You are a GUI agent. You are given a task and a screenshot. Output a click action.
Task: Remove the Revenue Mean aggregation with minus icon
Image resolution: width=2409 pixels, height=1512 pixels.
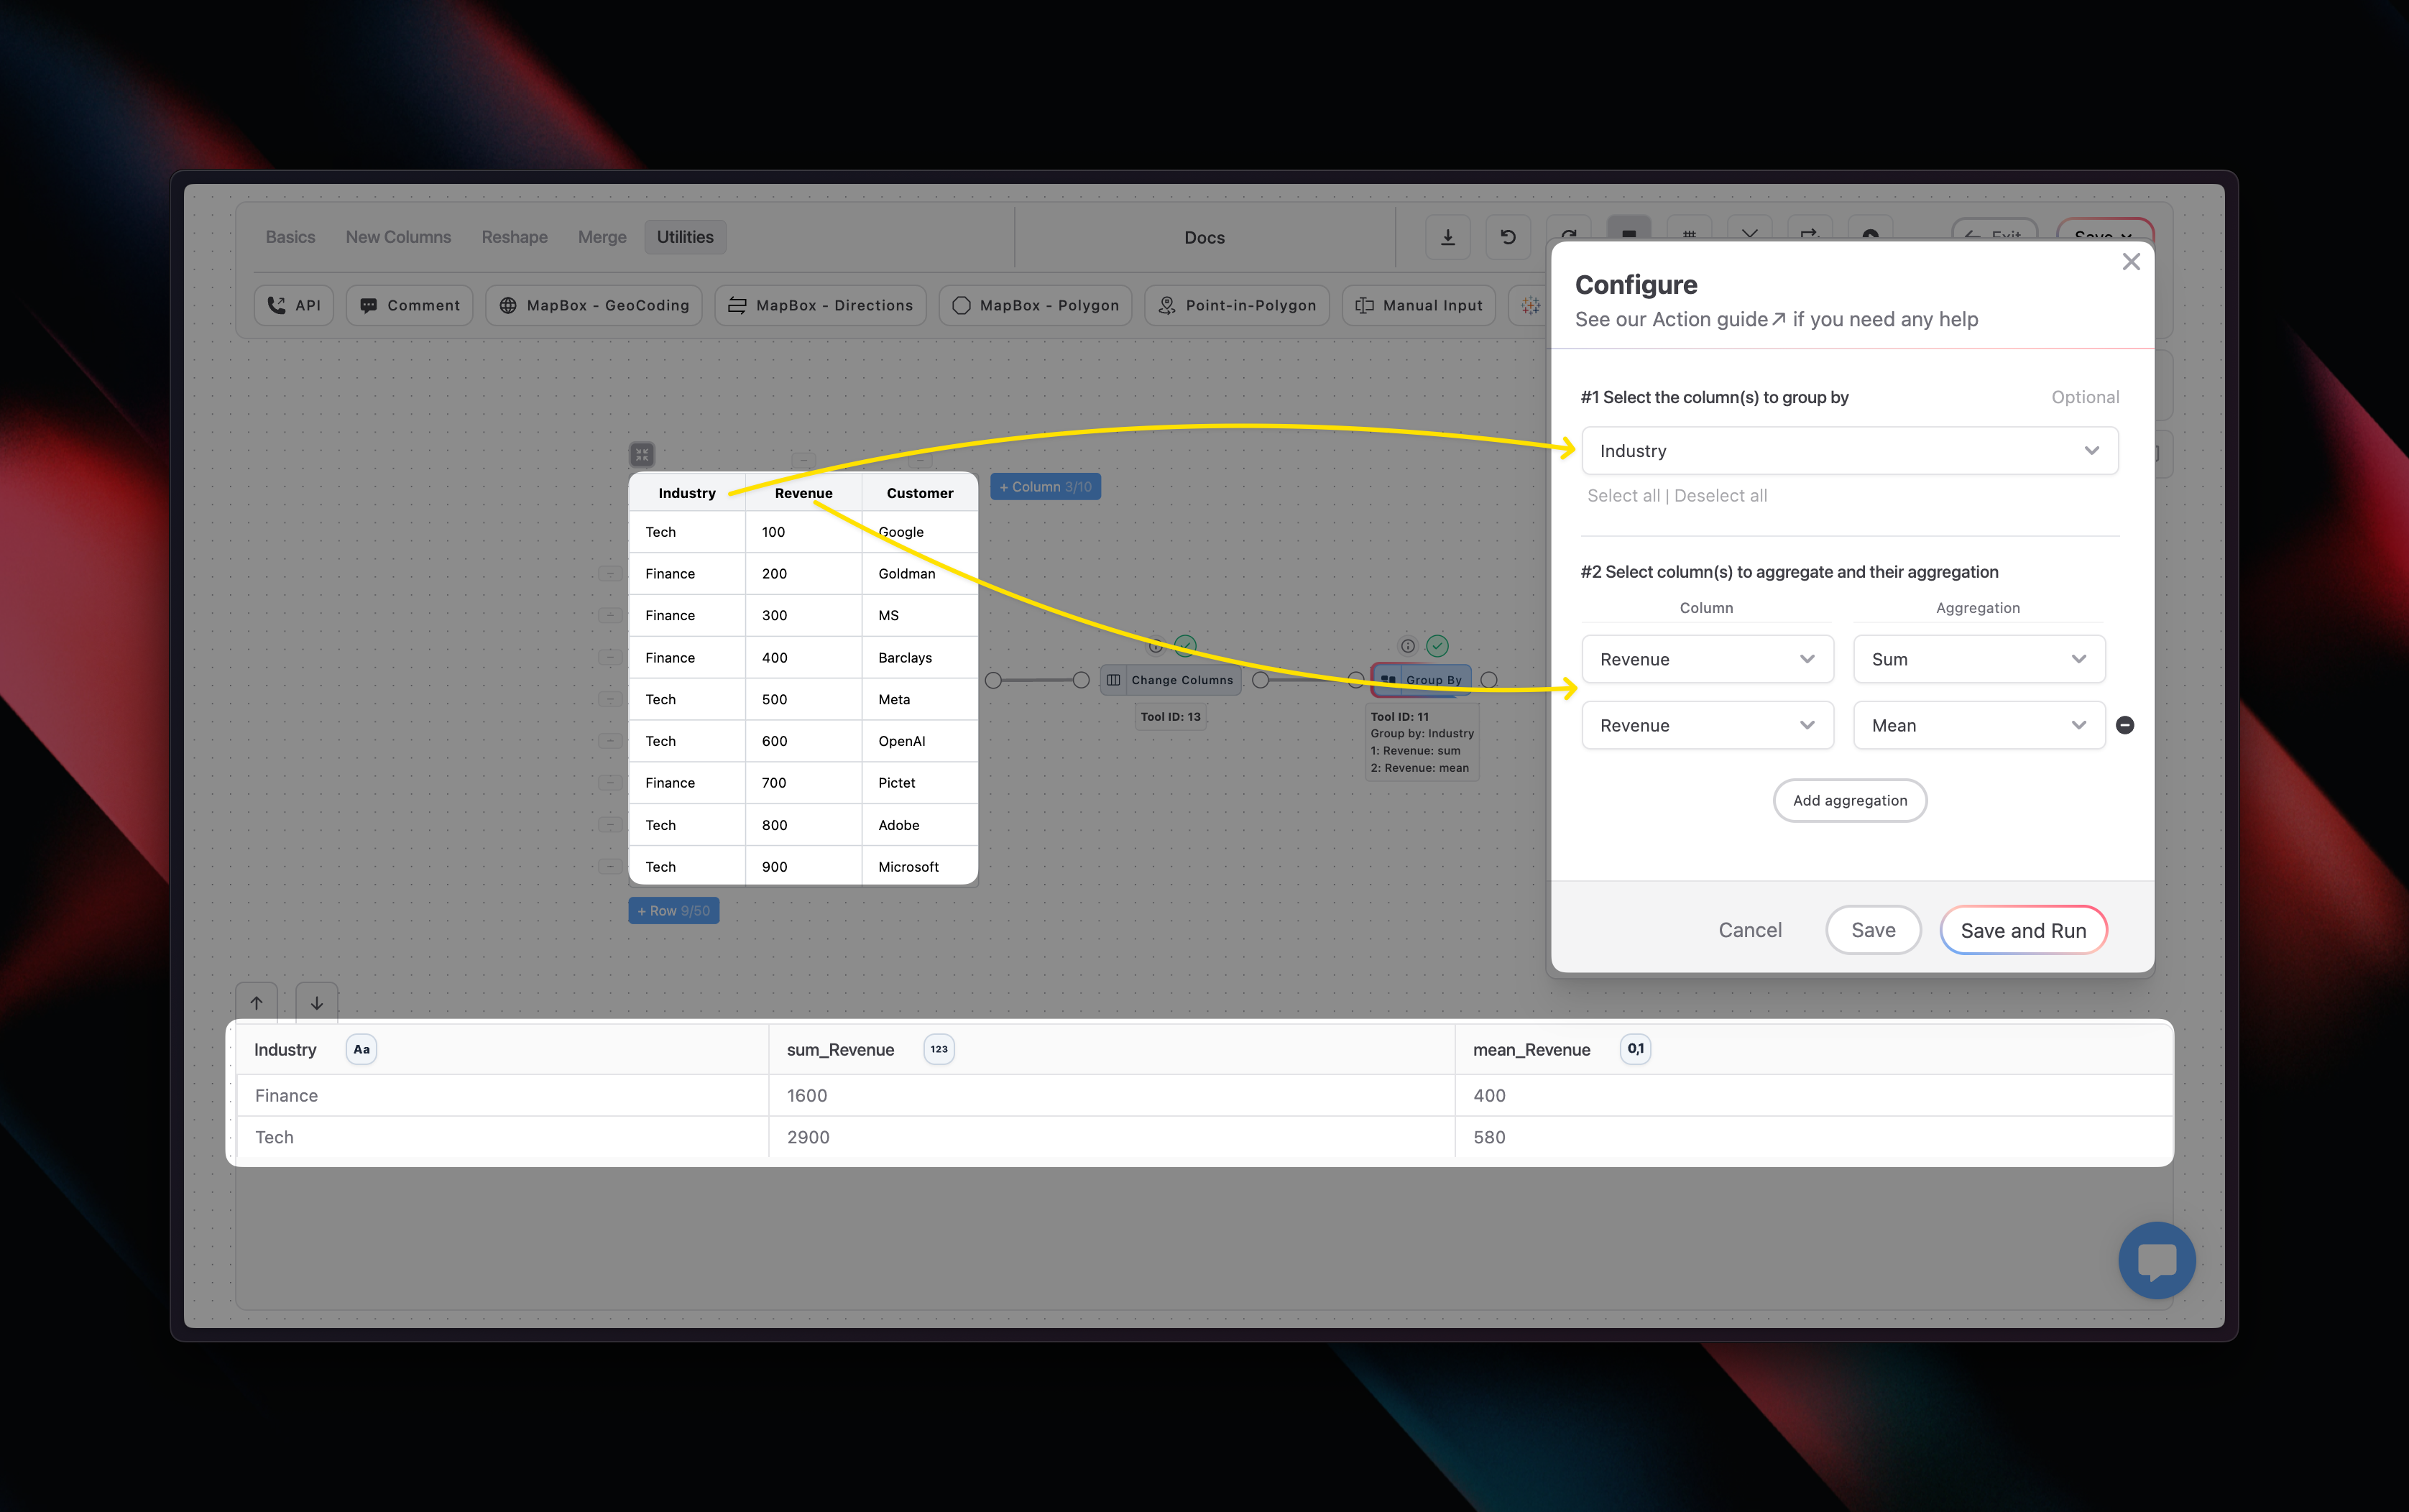click(2125, 725)
